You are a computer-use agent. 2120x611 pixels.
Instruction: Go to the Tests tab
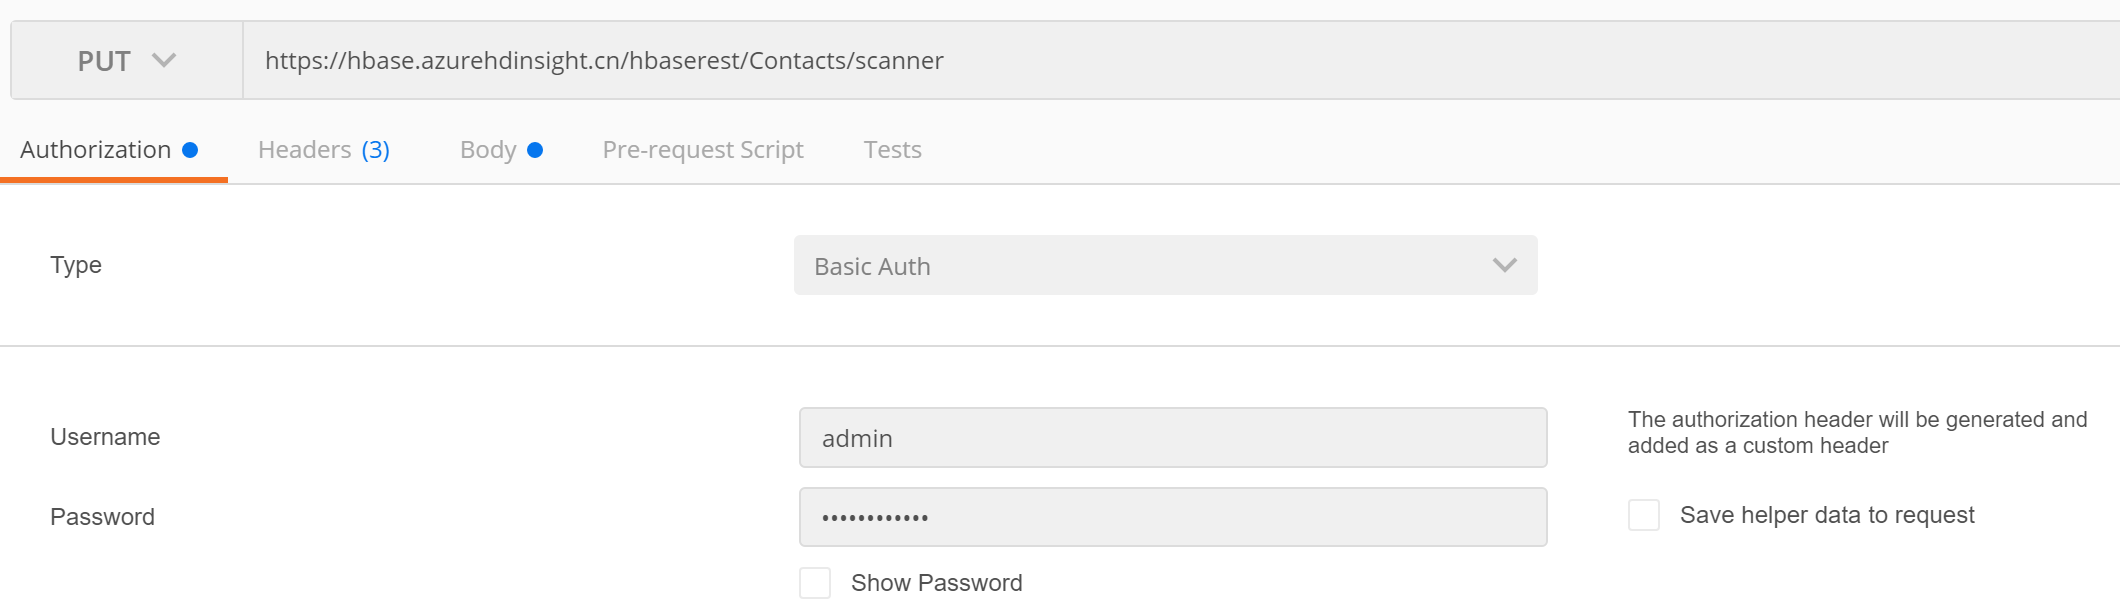(893, 150)
